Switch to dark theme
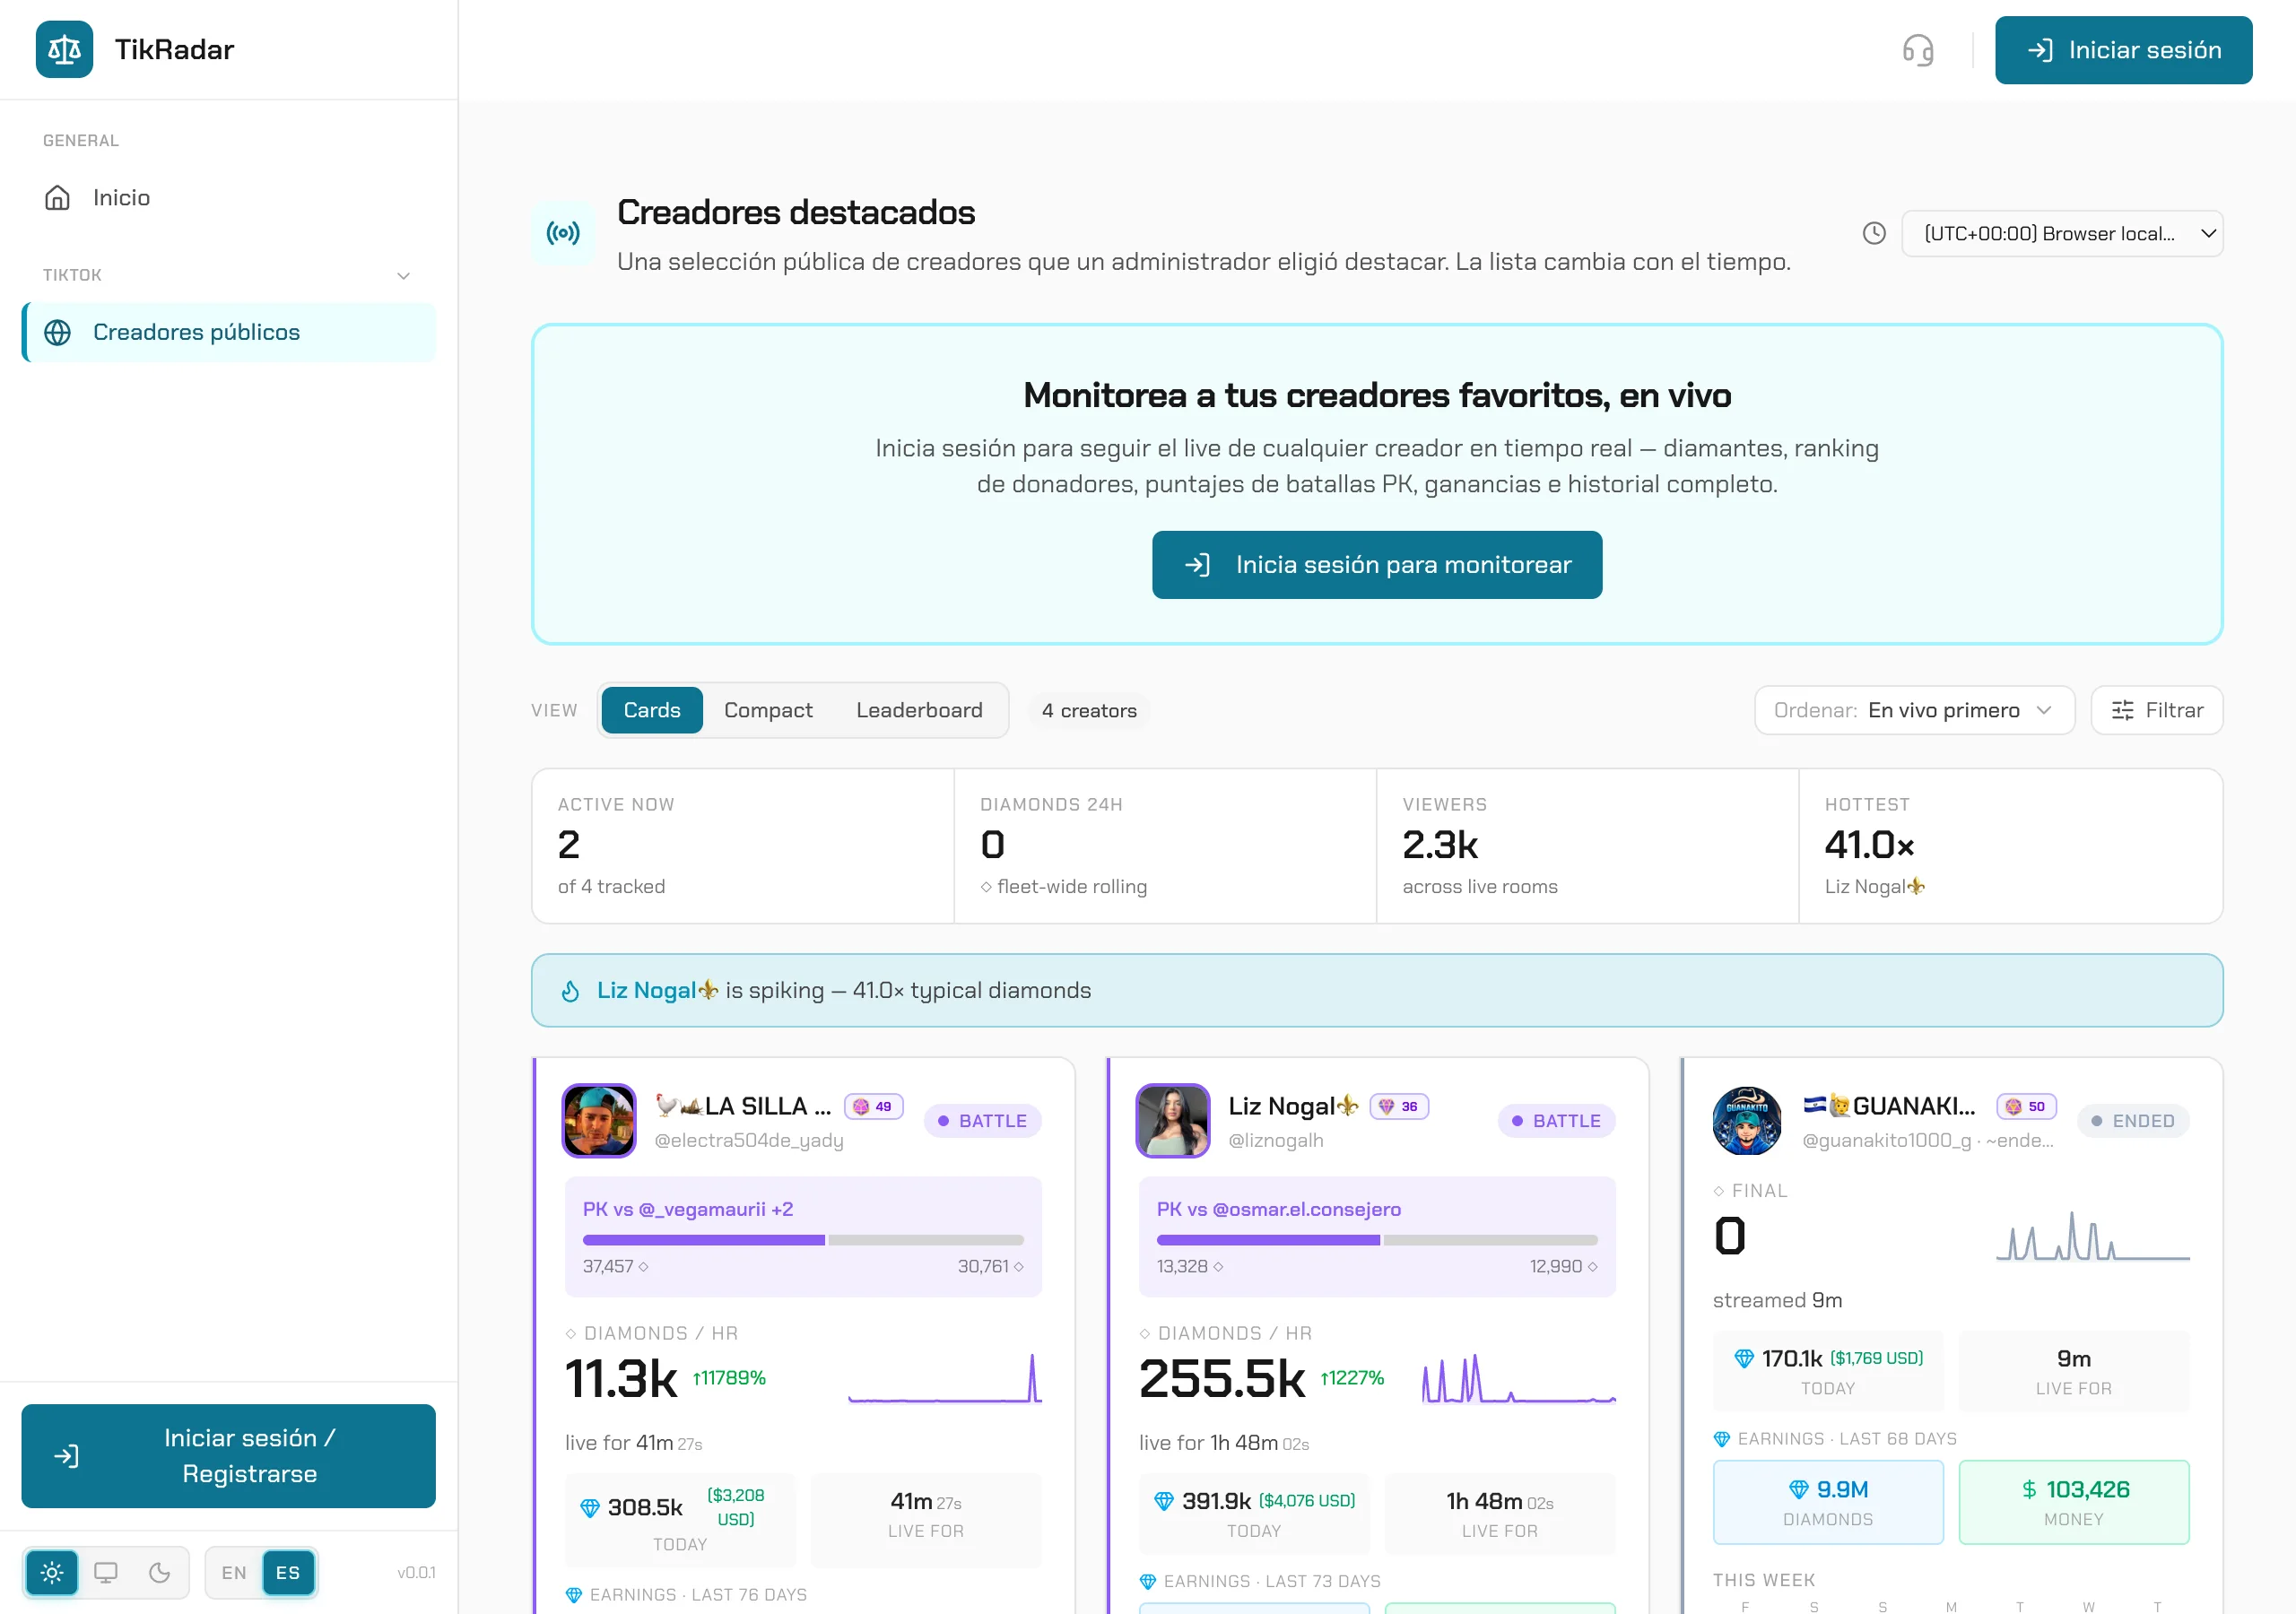This screenshot has width=2296, height=1614. point(160,1572)
